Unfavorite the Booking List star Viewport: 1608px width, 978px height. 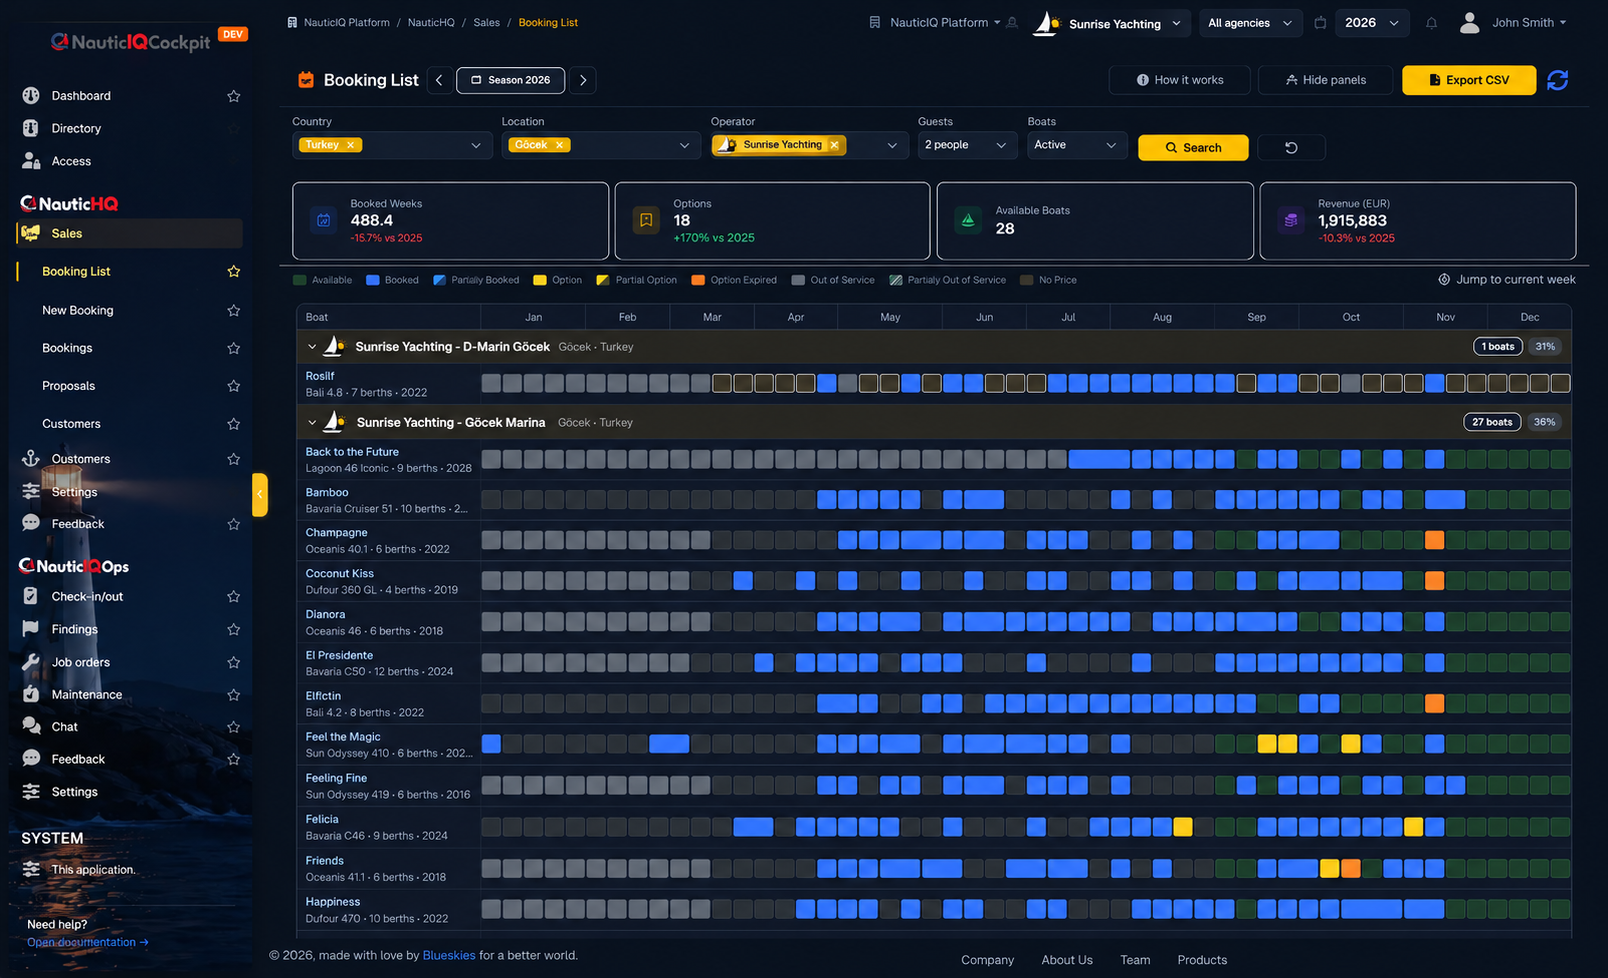pyautogui.click(x=234, y=271)
